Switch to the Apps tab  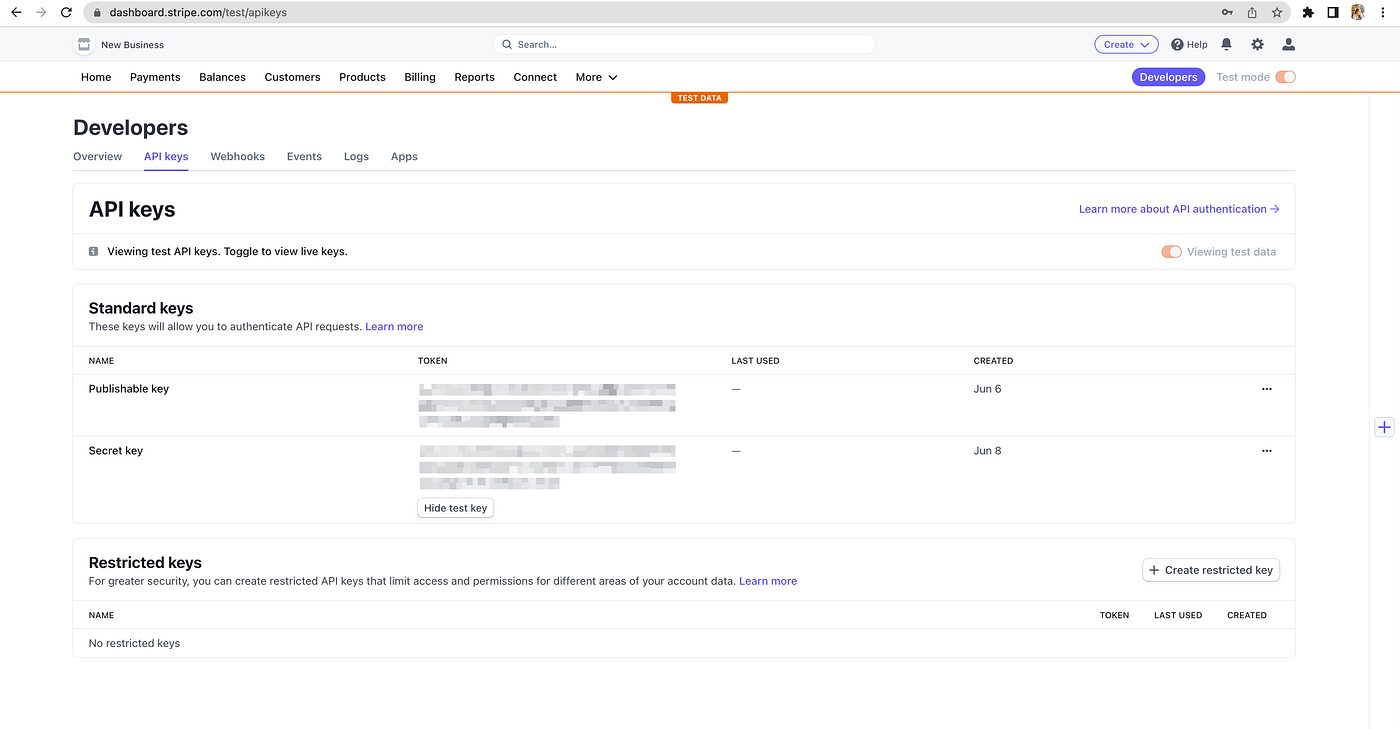point(404,157)
